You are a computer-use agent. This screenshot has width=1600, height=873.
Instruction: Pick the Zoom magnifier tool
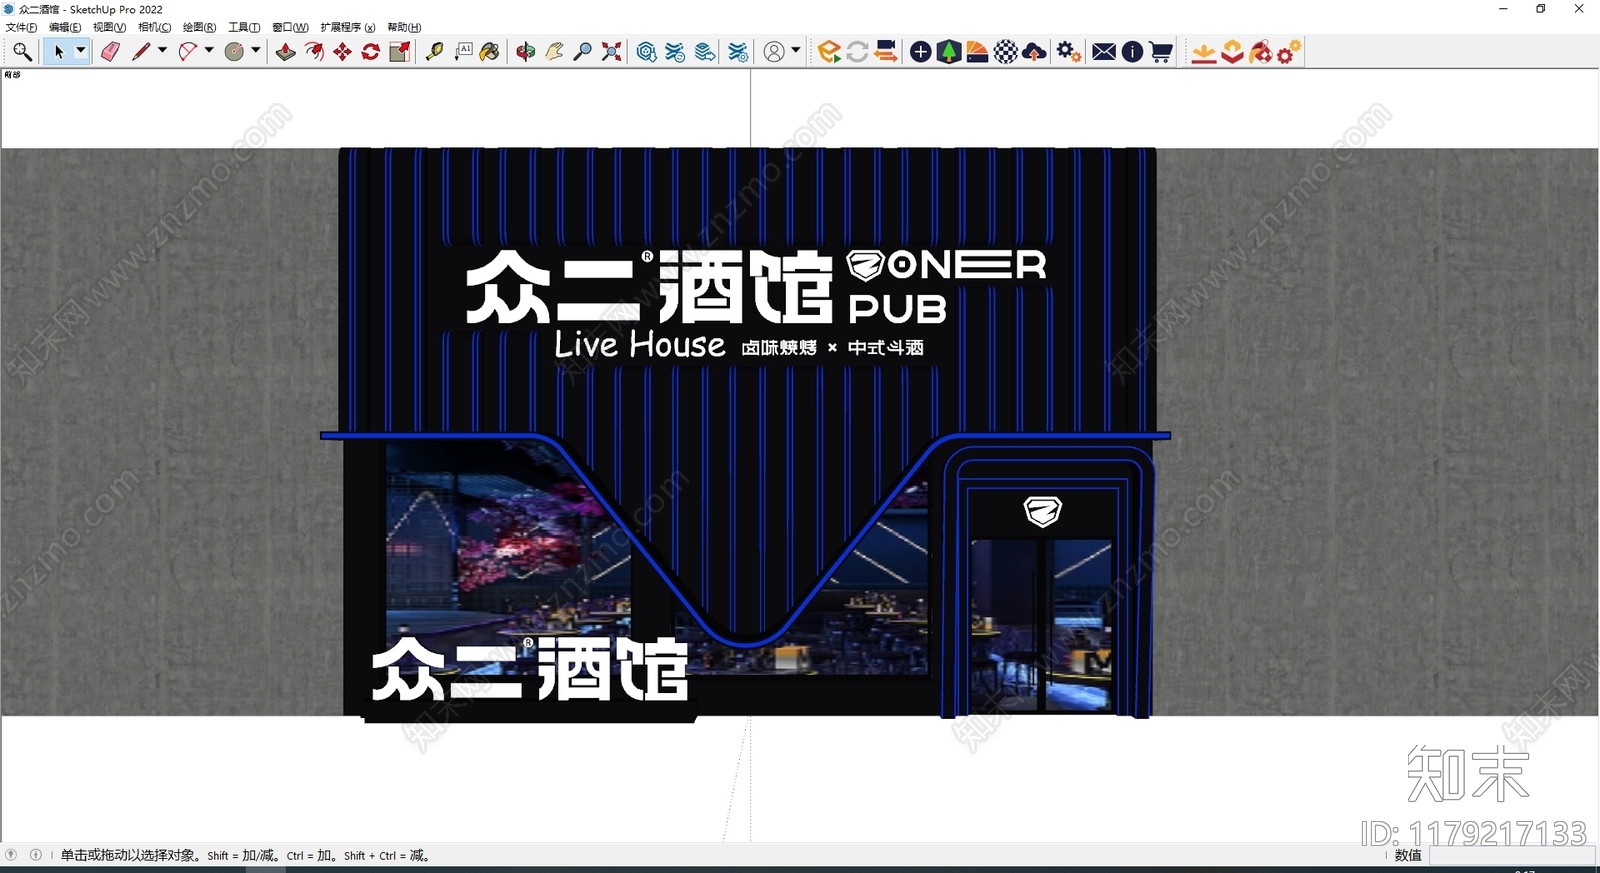pyautogui.click(x=583, y=52)
